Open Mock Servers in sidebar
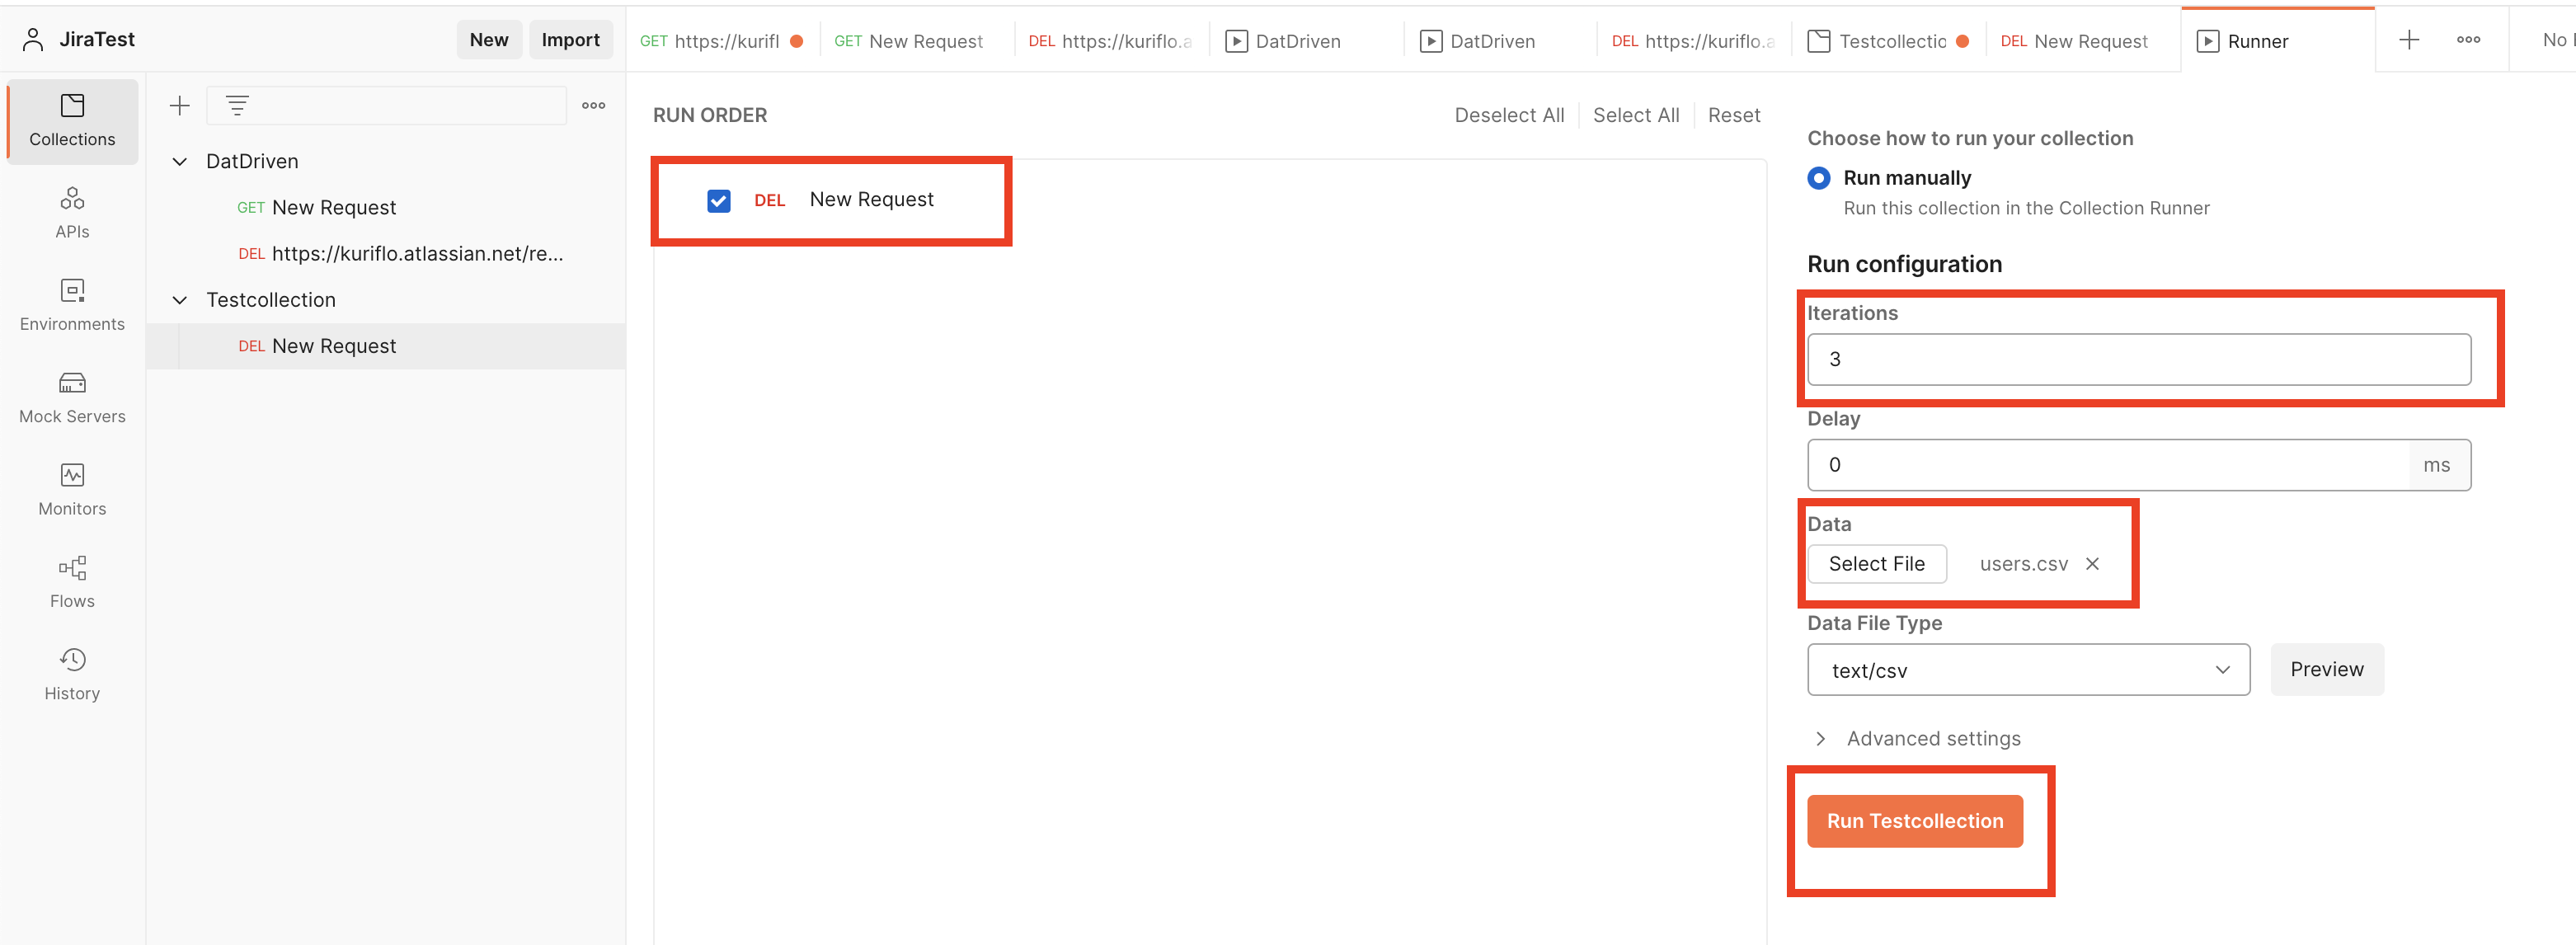 click(x=72, y=397)
